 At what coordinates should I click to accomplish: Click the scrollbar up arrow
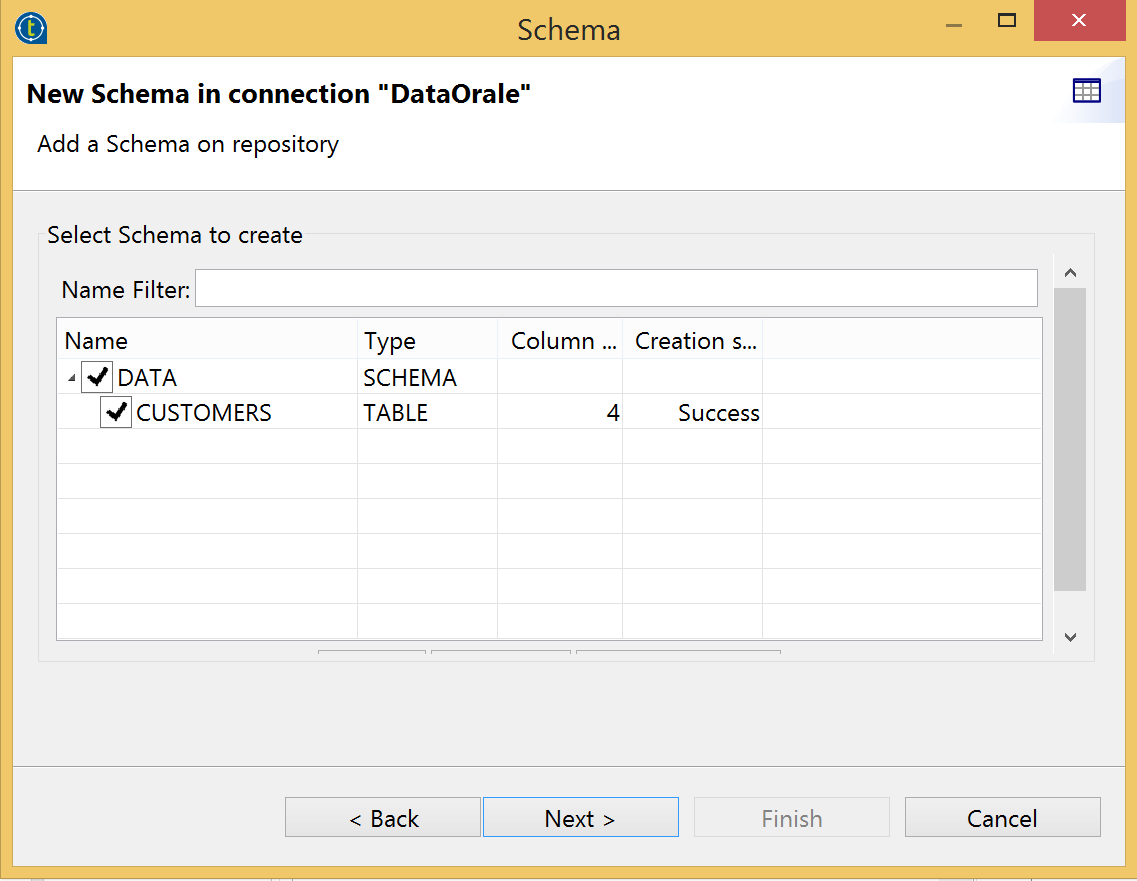(1070, 271)
